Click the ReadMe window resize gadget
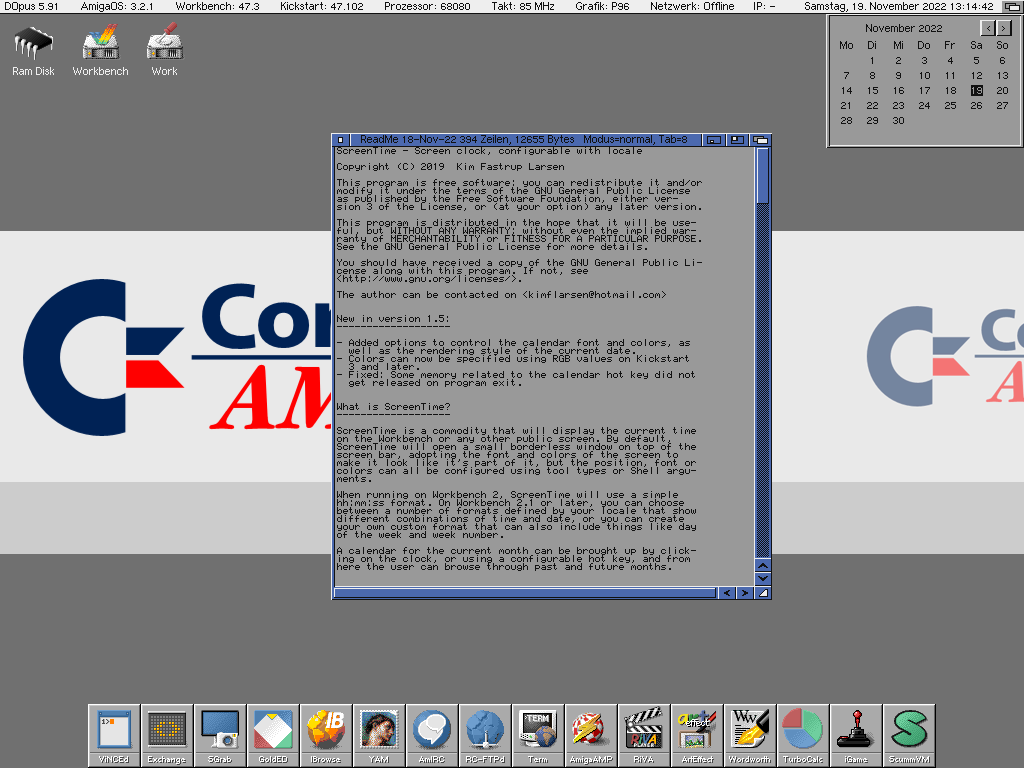Viewport: 1024px width, 768px height. coord(763,593)
